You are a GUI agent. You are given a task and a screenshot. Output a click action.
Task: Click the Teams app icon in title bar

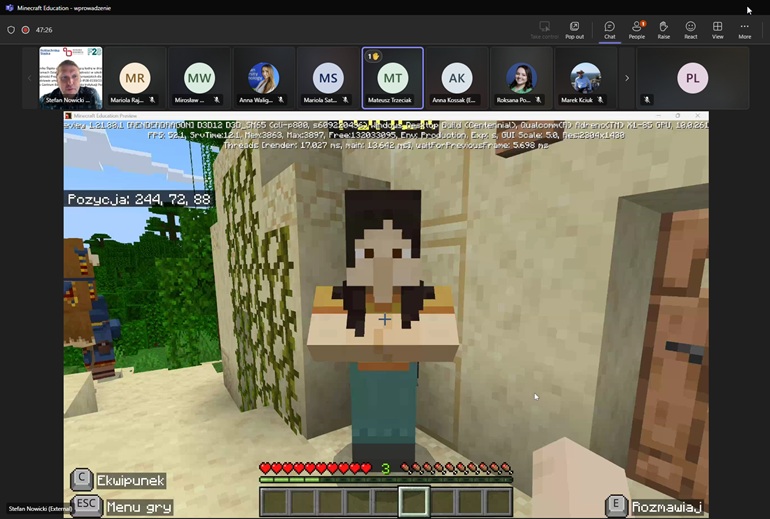pos(9,8)
